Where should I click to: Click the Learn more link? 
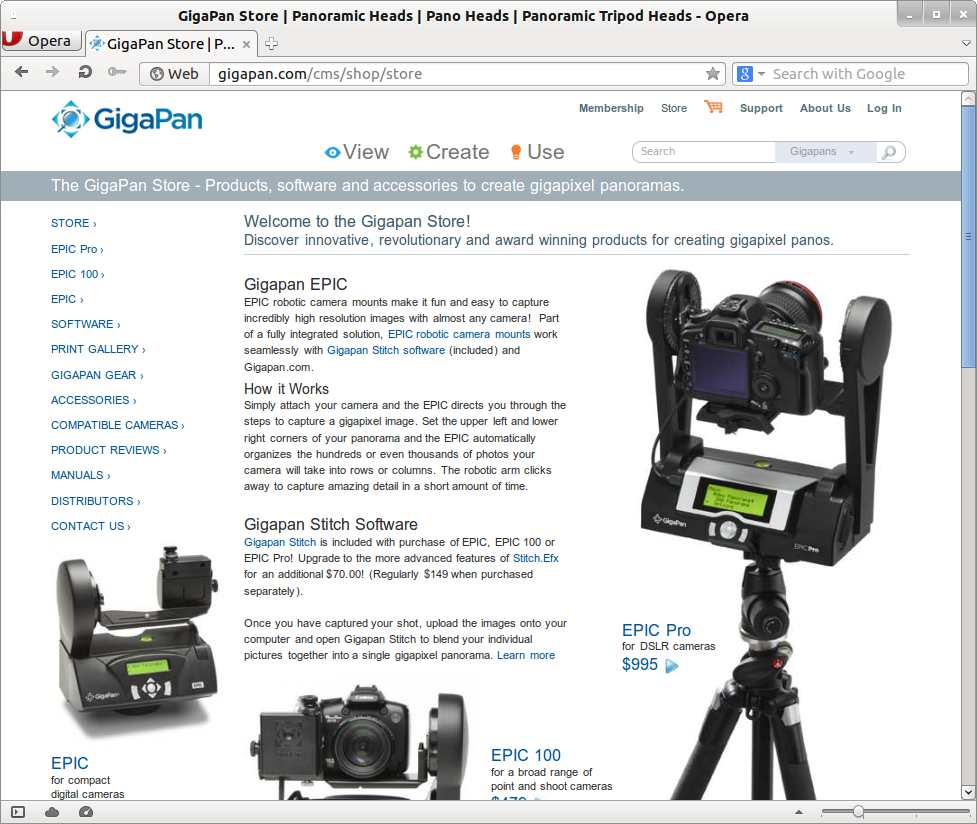(525, 655)
